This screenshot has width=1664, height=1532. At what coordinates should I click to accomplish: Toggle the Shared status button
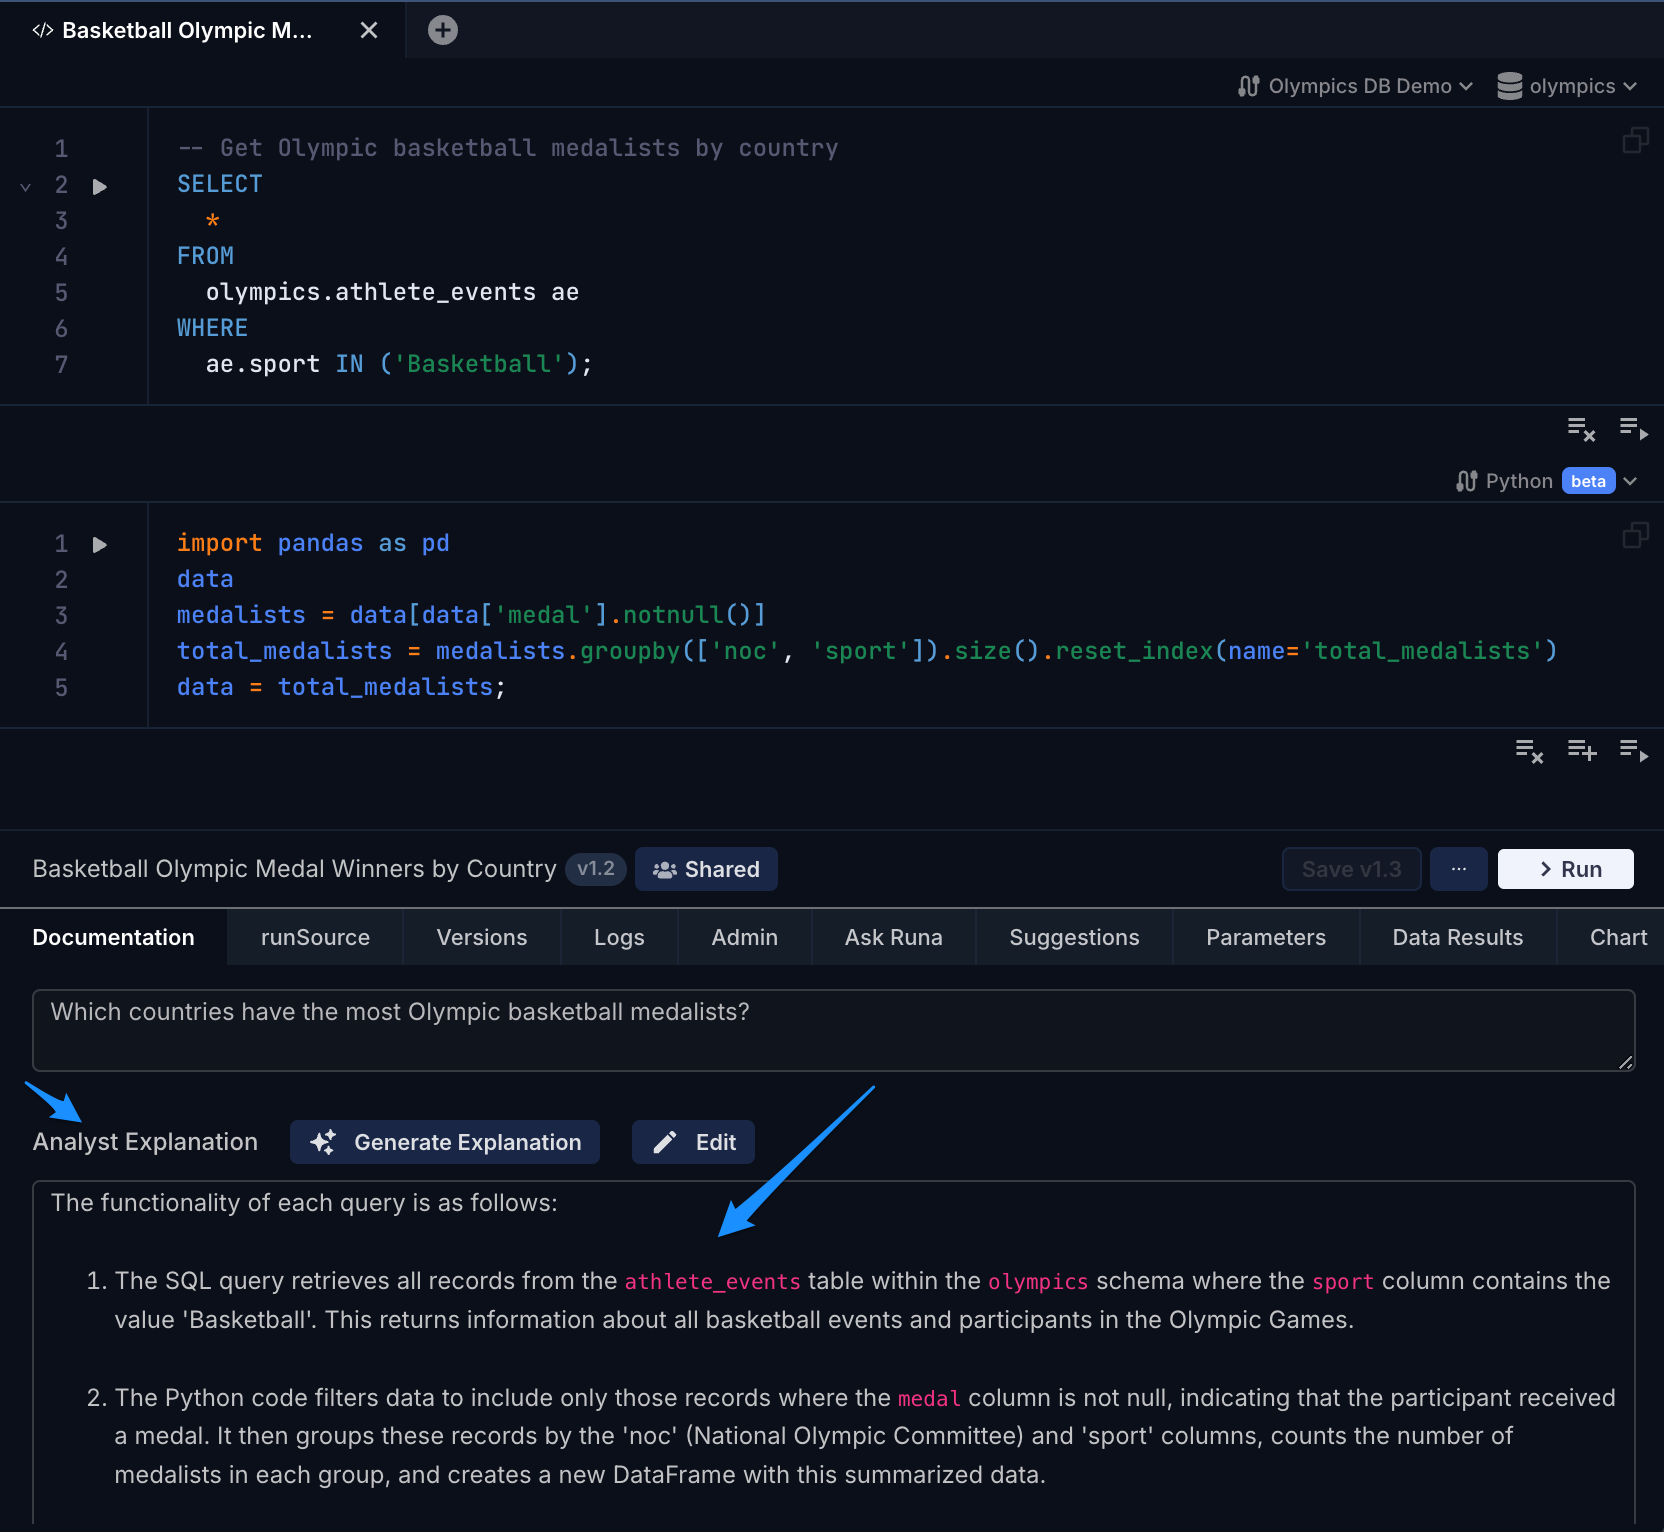click(706, 869)
